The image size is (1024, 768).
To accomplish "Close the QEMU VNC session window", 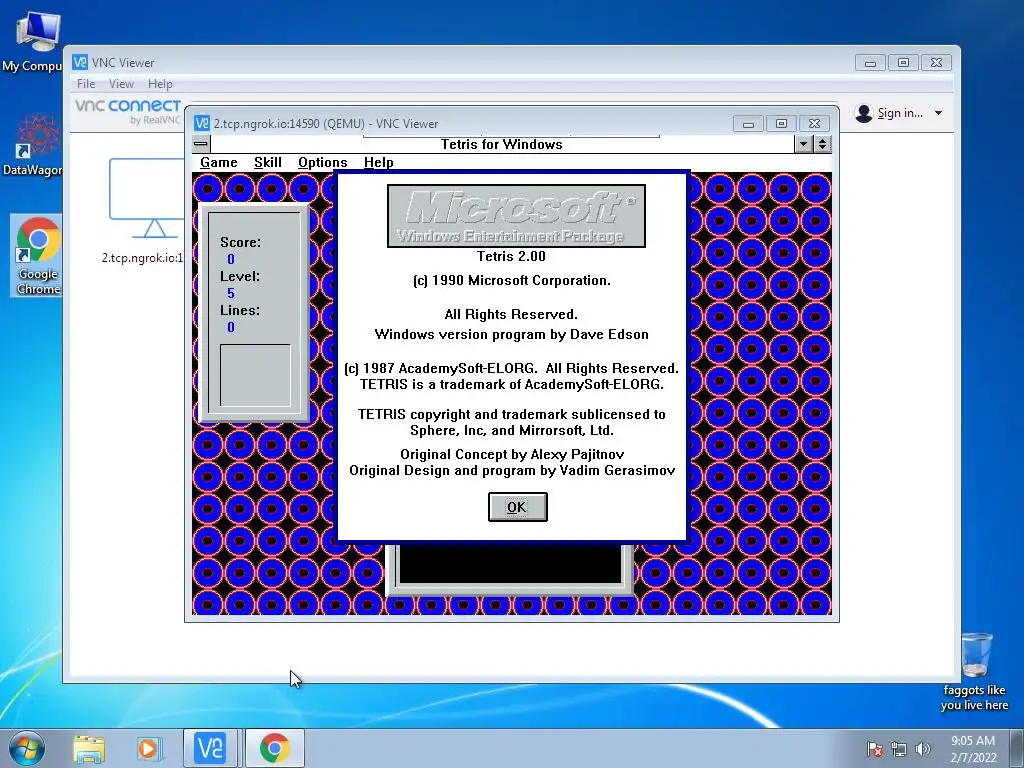I will click(814, 123).
